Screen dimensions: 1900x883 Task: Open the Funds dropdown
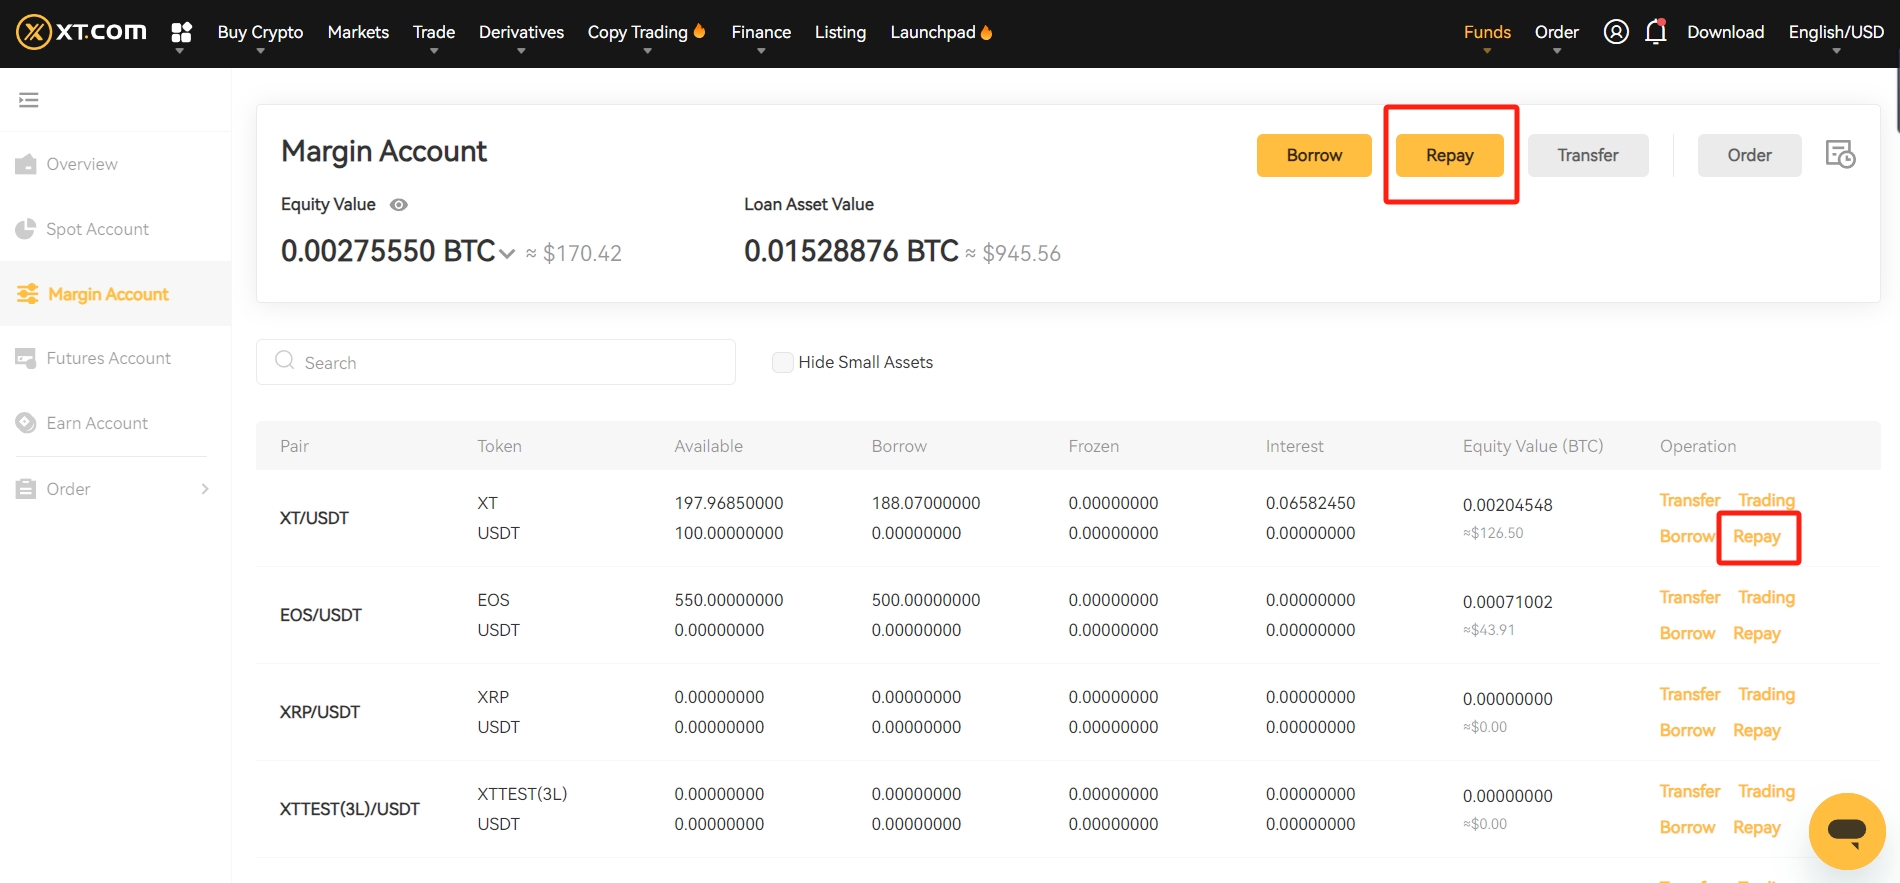1487,32
